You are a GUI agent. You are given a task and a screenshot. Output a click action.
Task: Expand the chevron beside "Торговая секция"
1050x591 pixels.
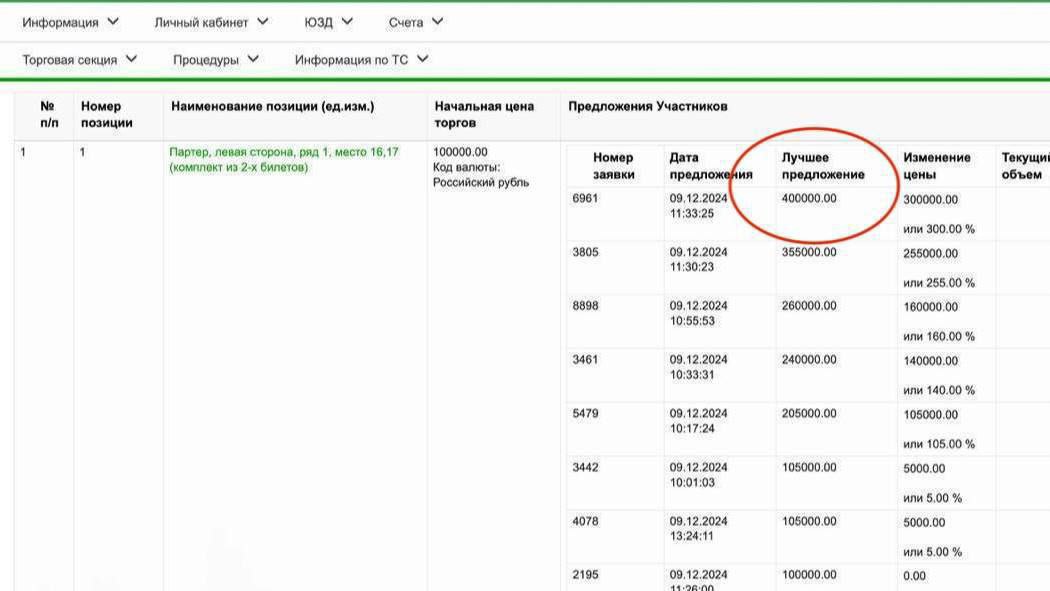(131, 59)
